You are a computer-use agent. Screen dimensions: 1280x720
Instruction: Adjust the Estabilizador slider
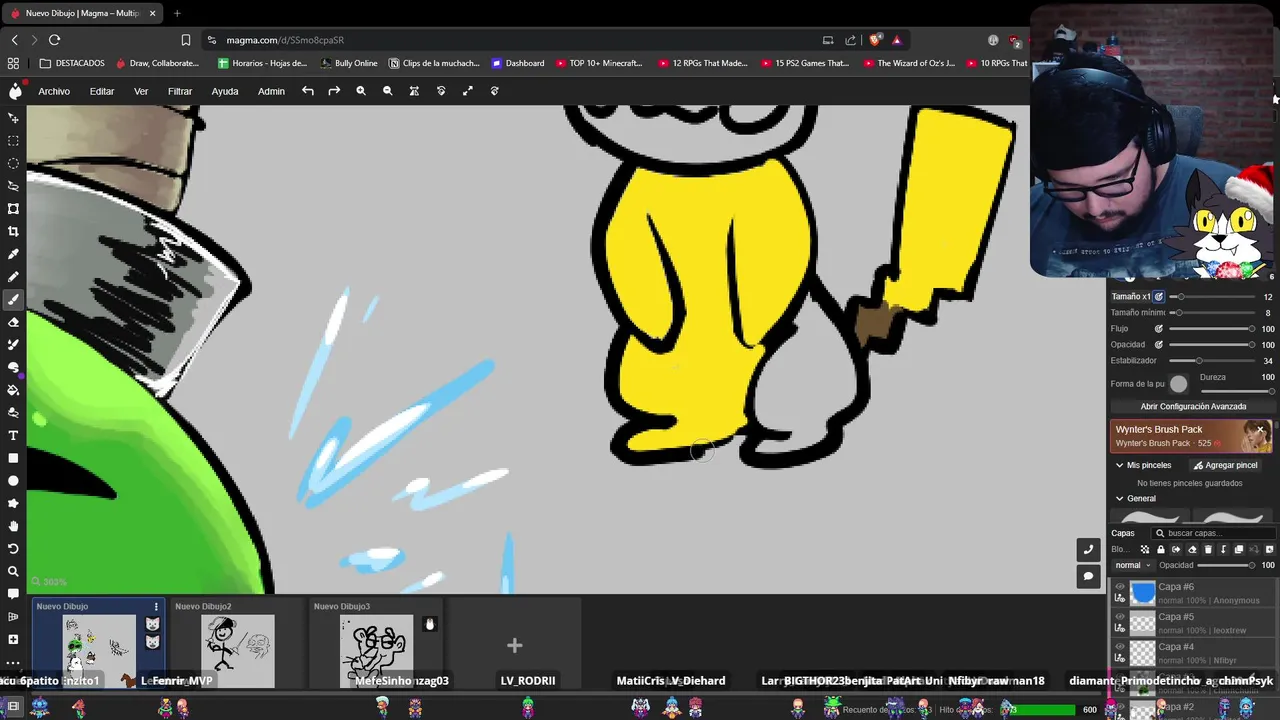(x=1211, y=361)
